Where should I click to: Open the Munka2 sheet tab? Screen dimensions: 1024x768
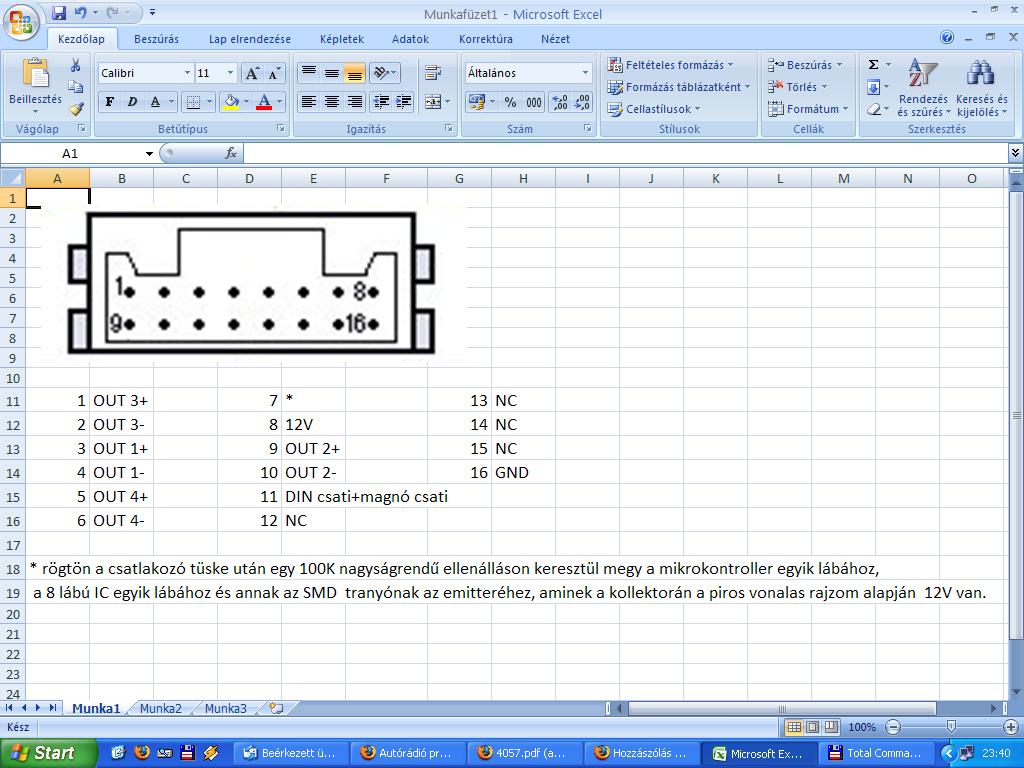[161, 708]
